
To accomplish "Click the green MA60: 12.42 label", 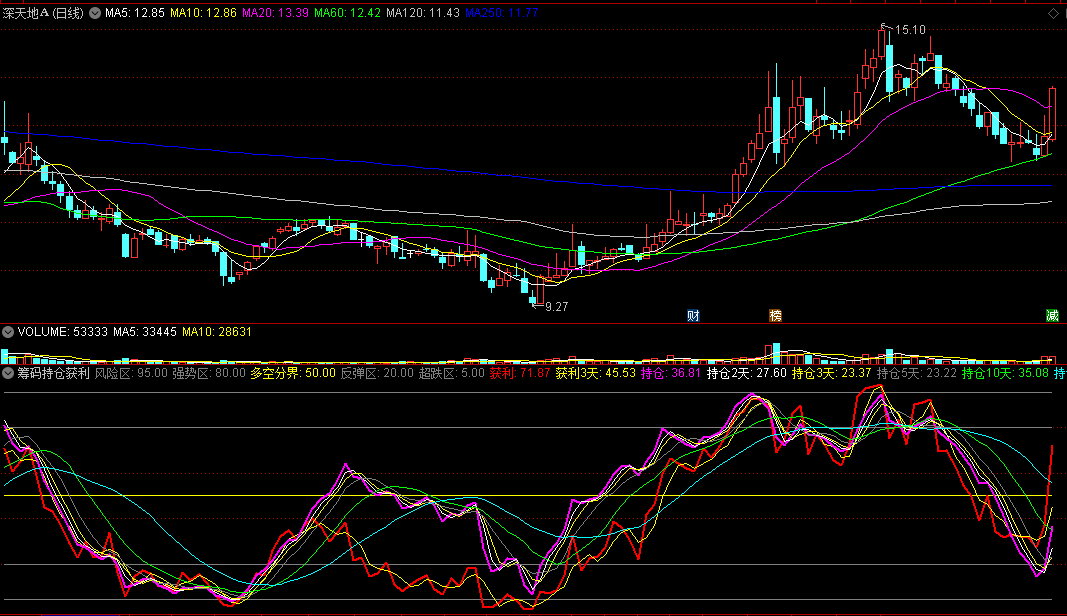I will [x=348, y=13].
